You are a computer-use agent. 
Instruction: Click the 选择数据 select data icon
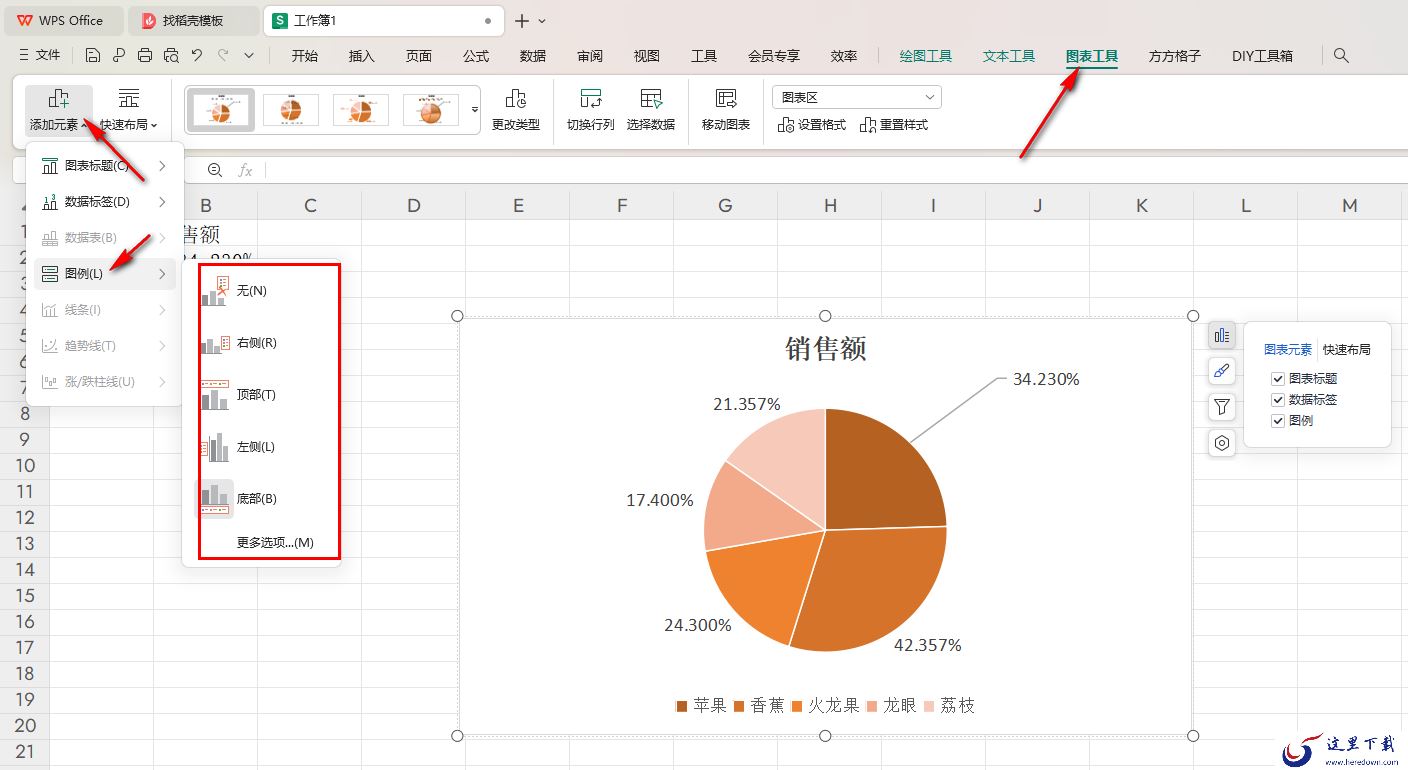point(651,99)
